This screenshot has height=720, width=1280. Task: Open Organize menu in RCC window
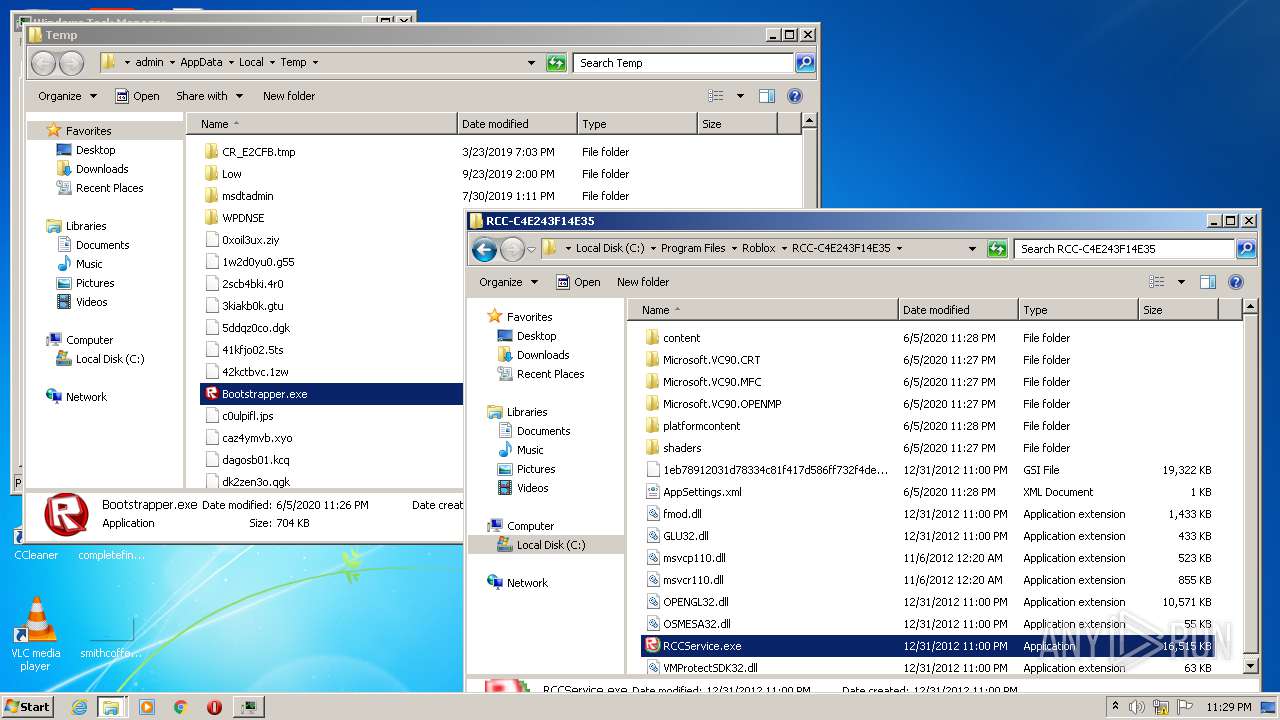click(x=508, y=282)
